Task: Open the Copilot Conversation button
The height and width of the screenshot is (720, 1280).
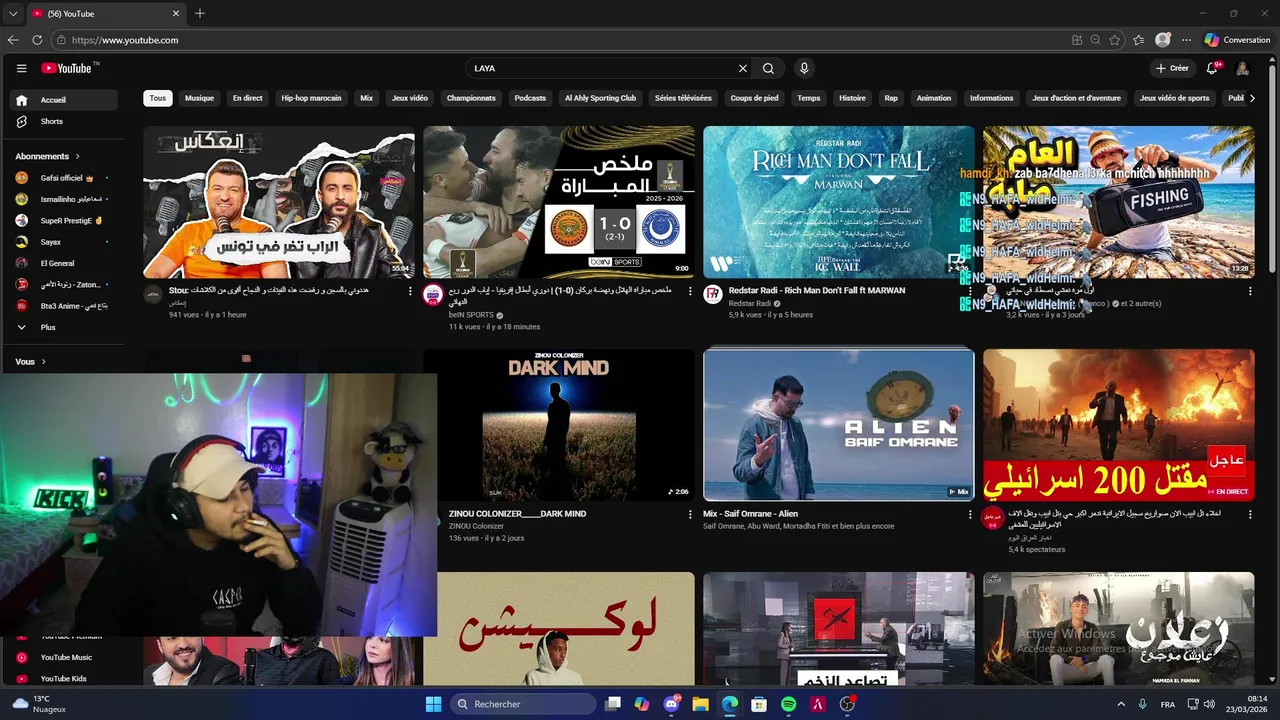Action: pos(1237,40)
